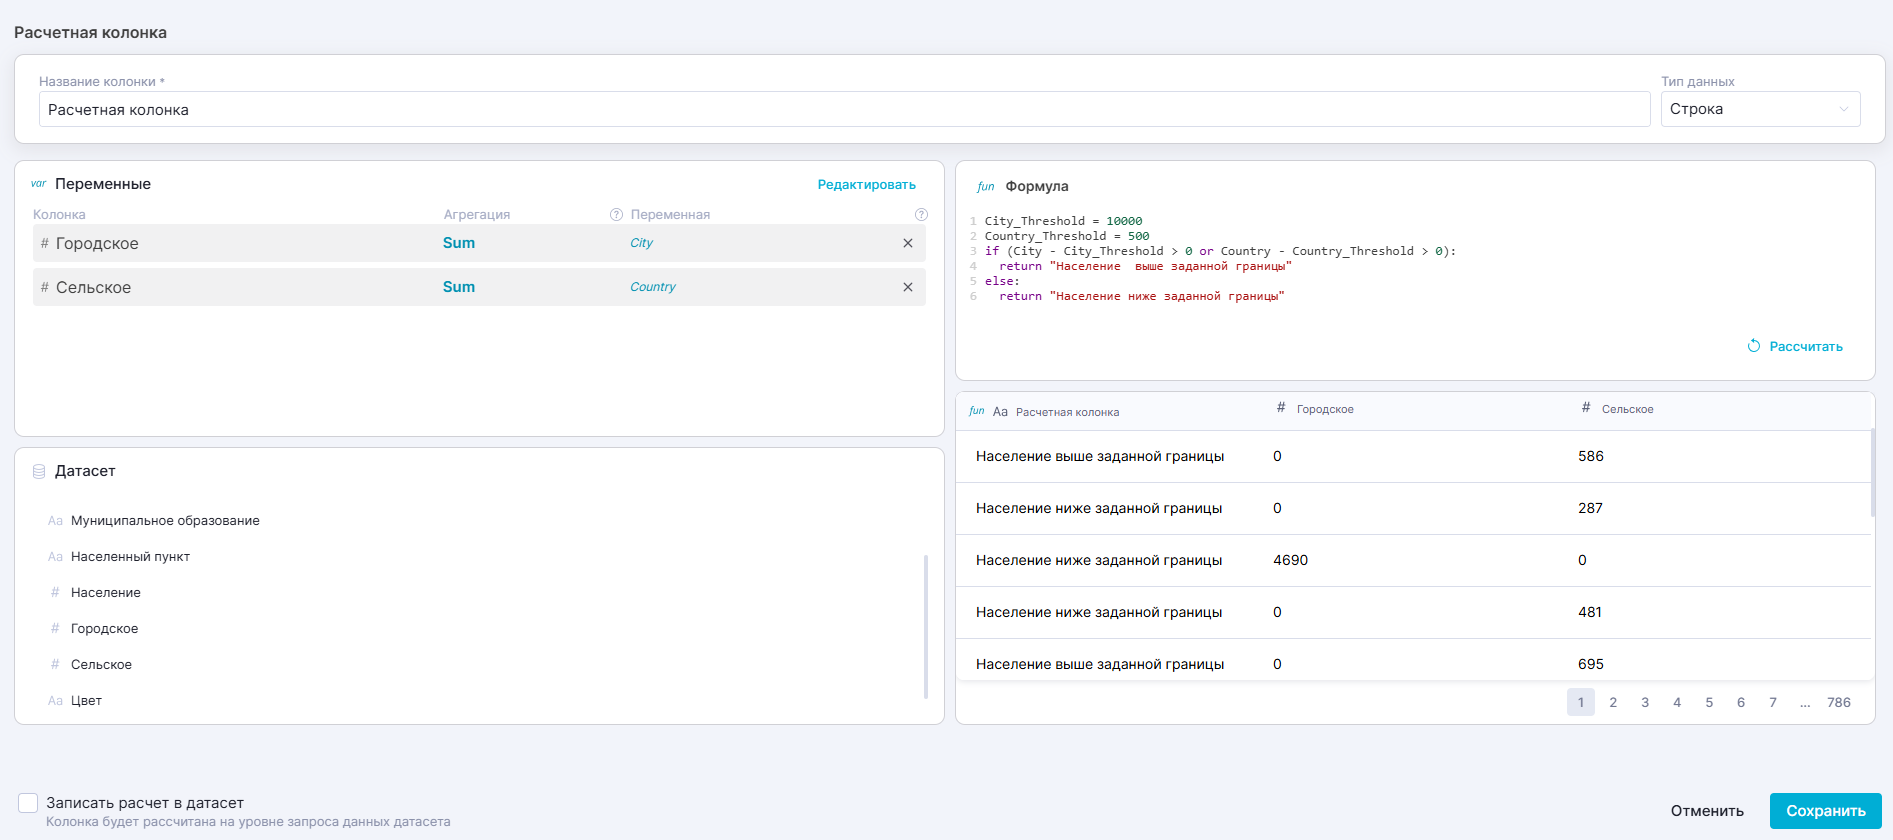
Task: Click the Рассчитать refresh icon
Action: (x=1753, y=346)
